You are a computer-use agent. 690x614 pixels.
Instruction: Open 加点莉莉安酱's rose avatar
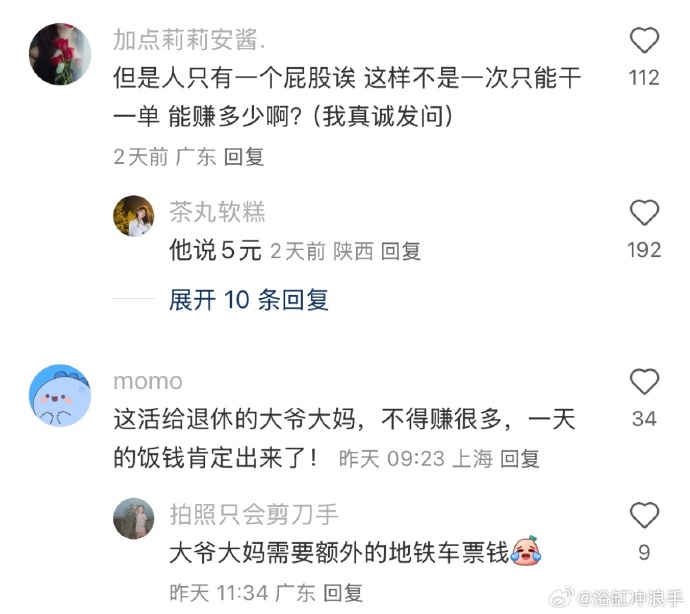60,54
